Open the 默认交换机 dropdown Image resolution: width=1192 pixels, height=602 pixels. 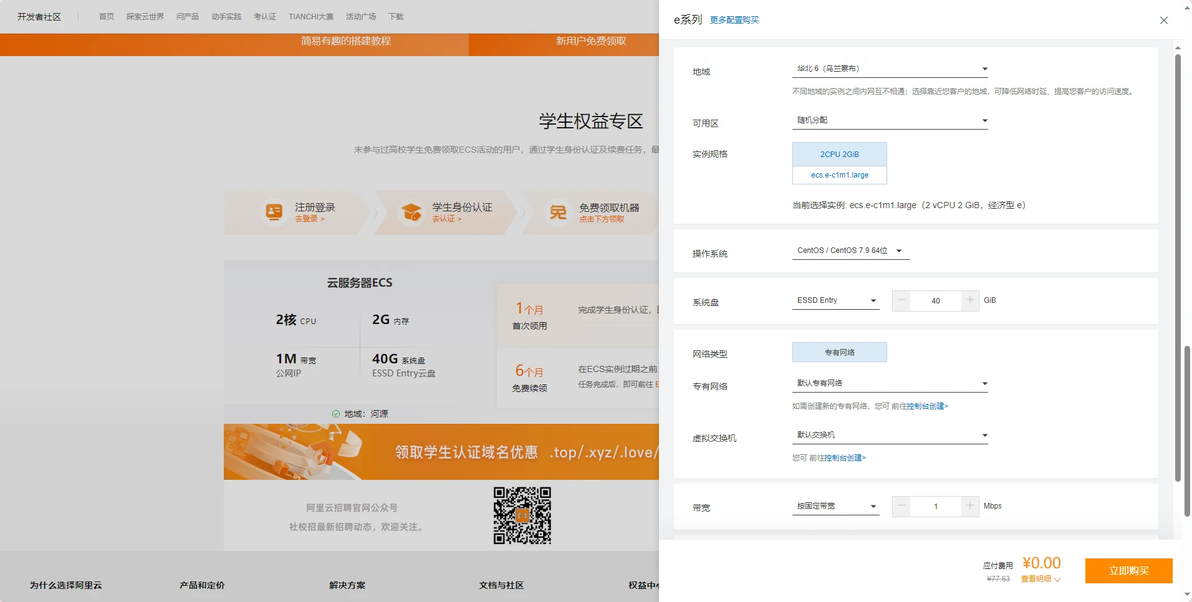pyautogui.click(x=889, y=435)
